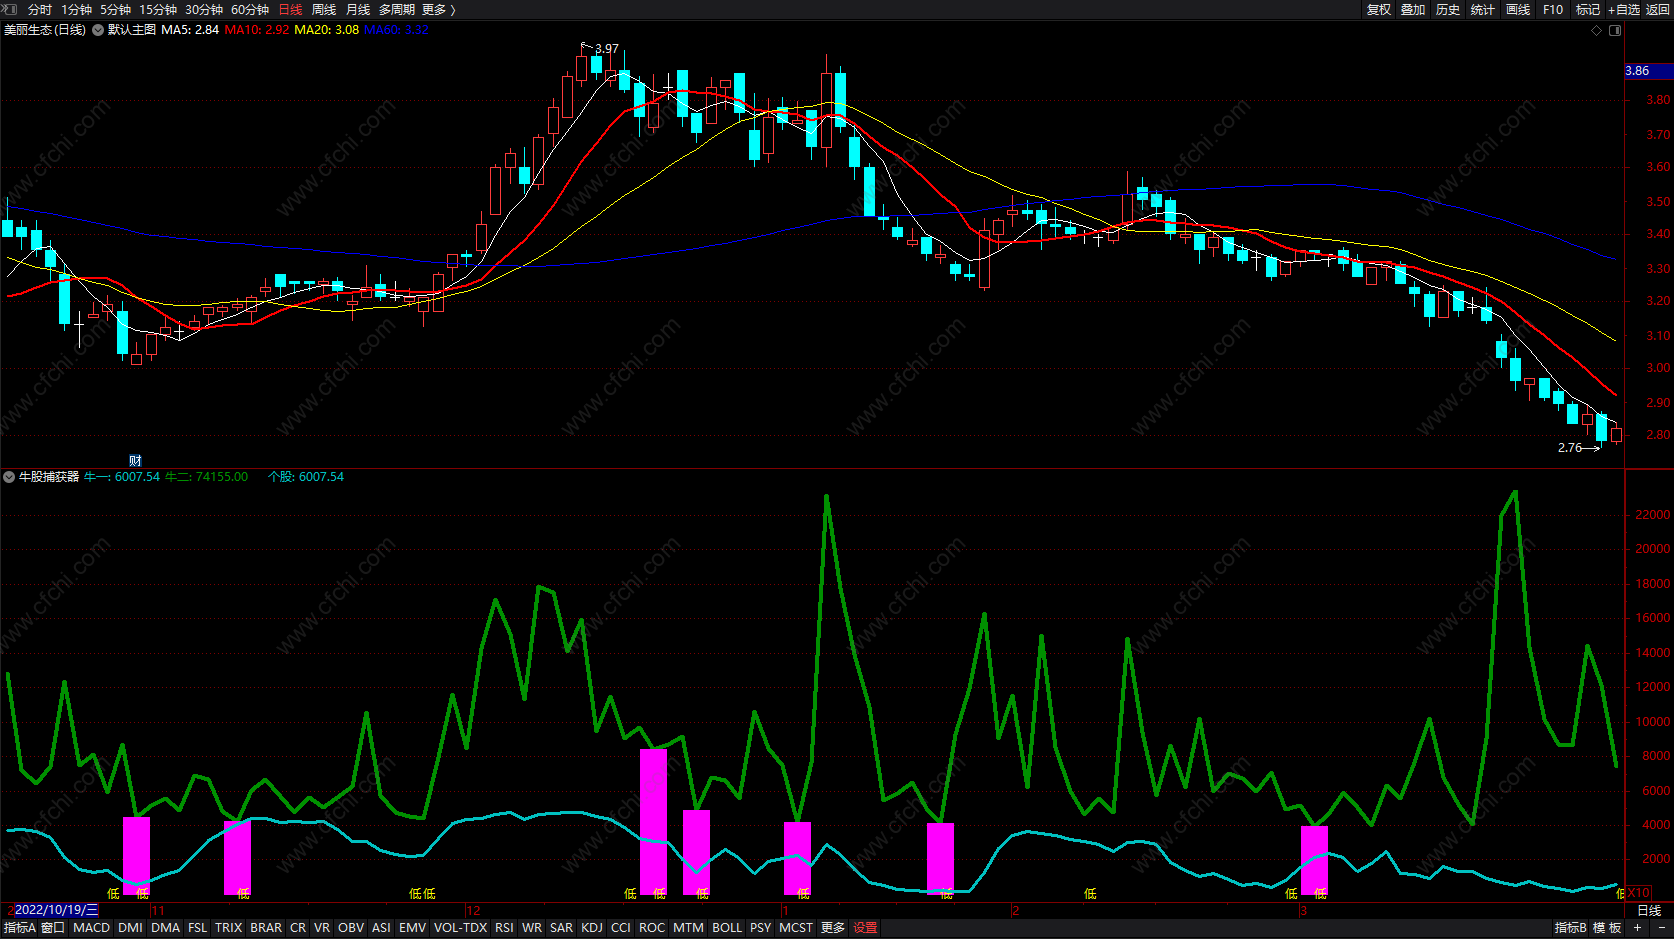Click the 复权 button
Image resolution: width=1674 pixels, height=939 pixels.
(x=1379, y=10)
